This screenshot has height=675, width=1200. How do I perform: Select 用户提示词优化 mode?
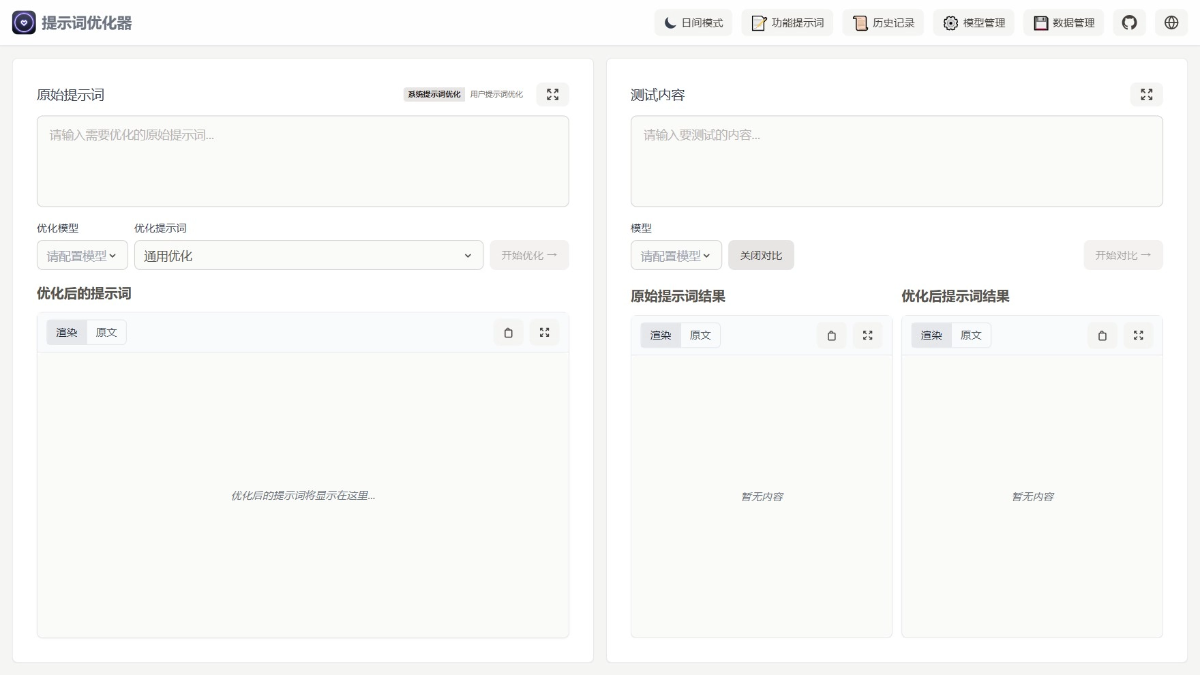(x=496, y=94)
